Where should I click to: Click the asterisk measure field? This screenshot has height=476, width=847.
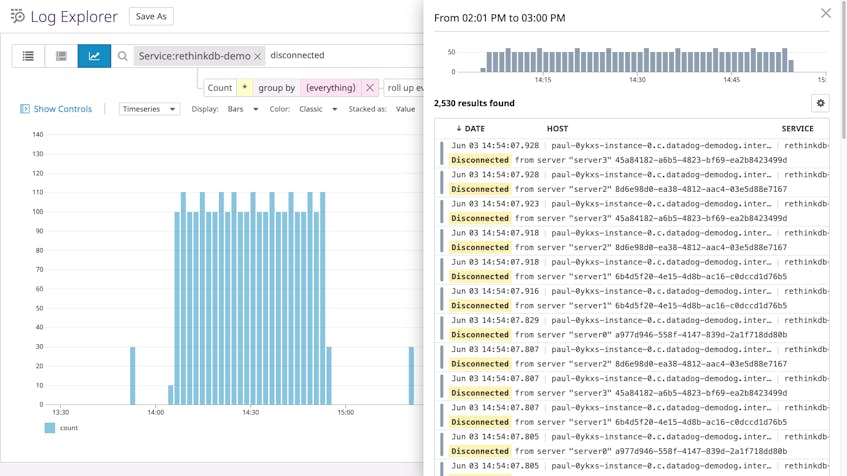pyautogui.click(x=244, y=88)
